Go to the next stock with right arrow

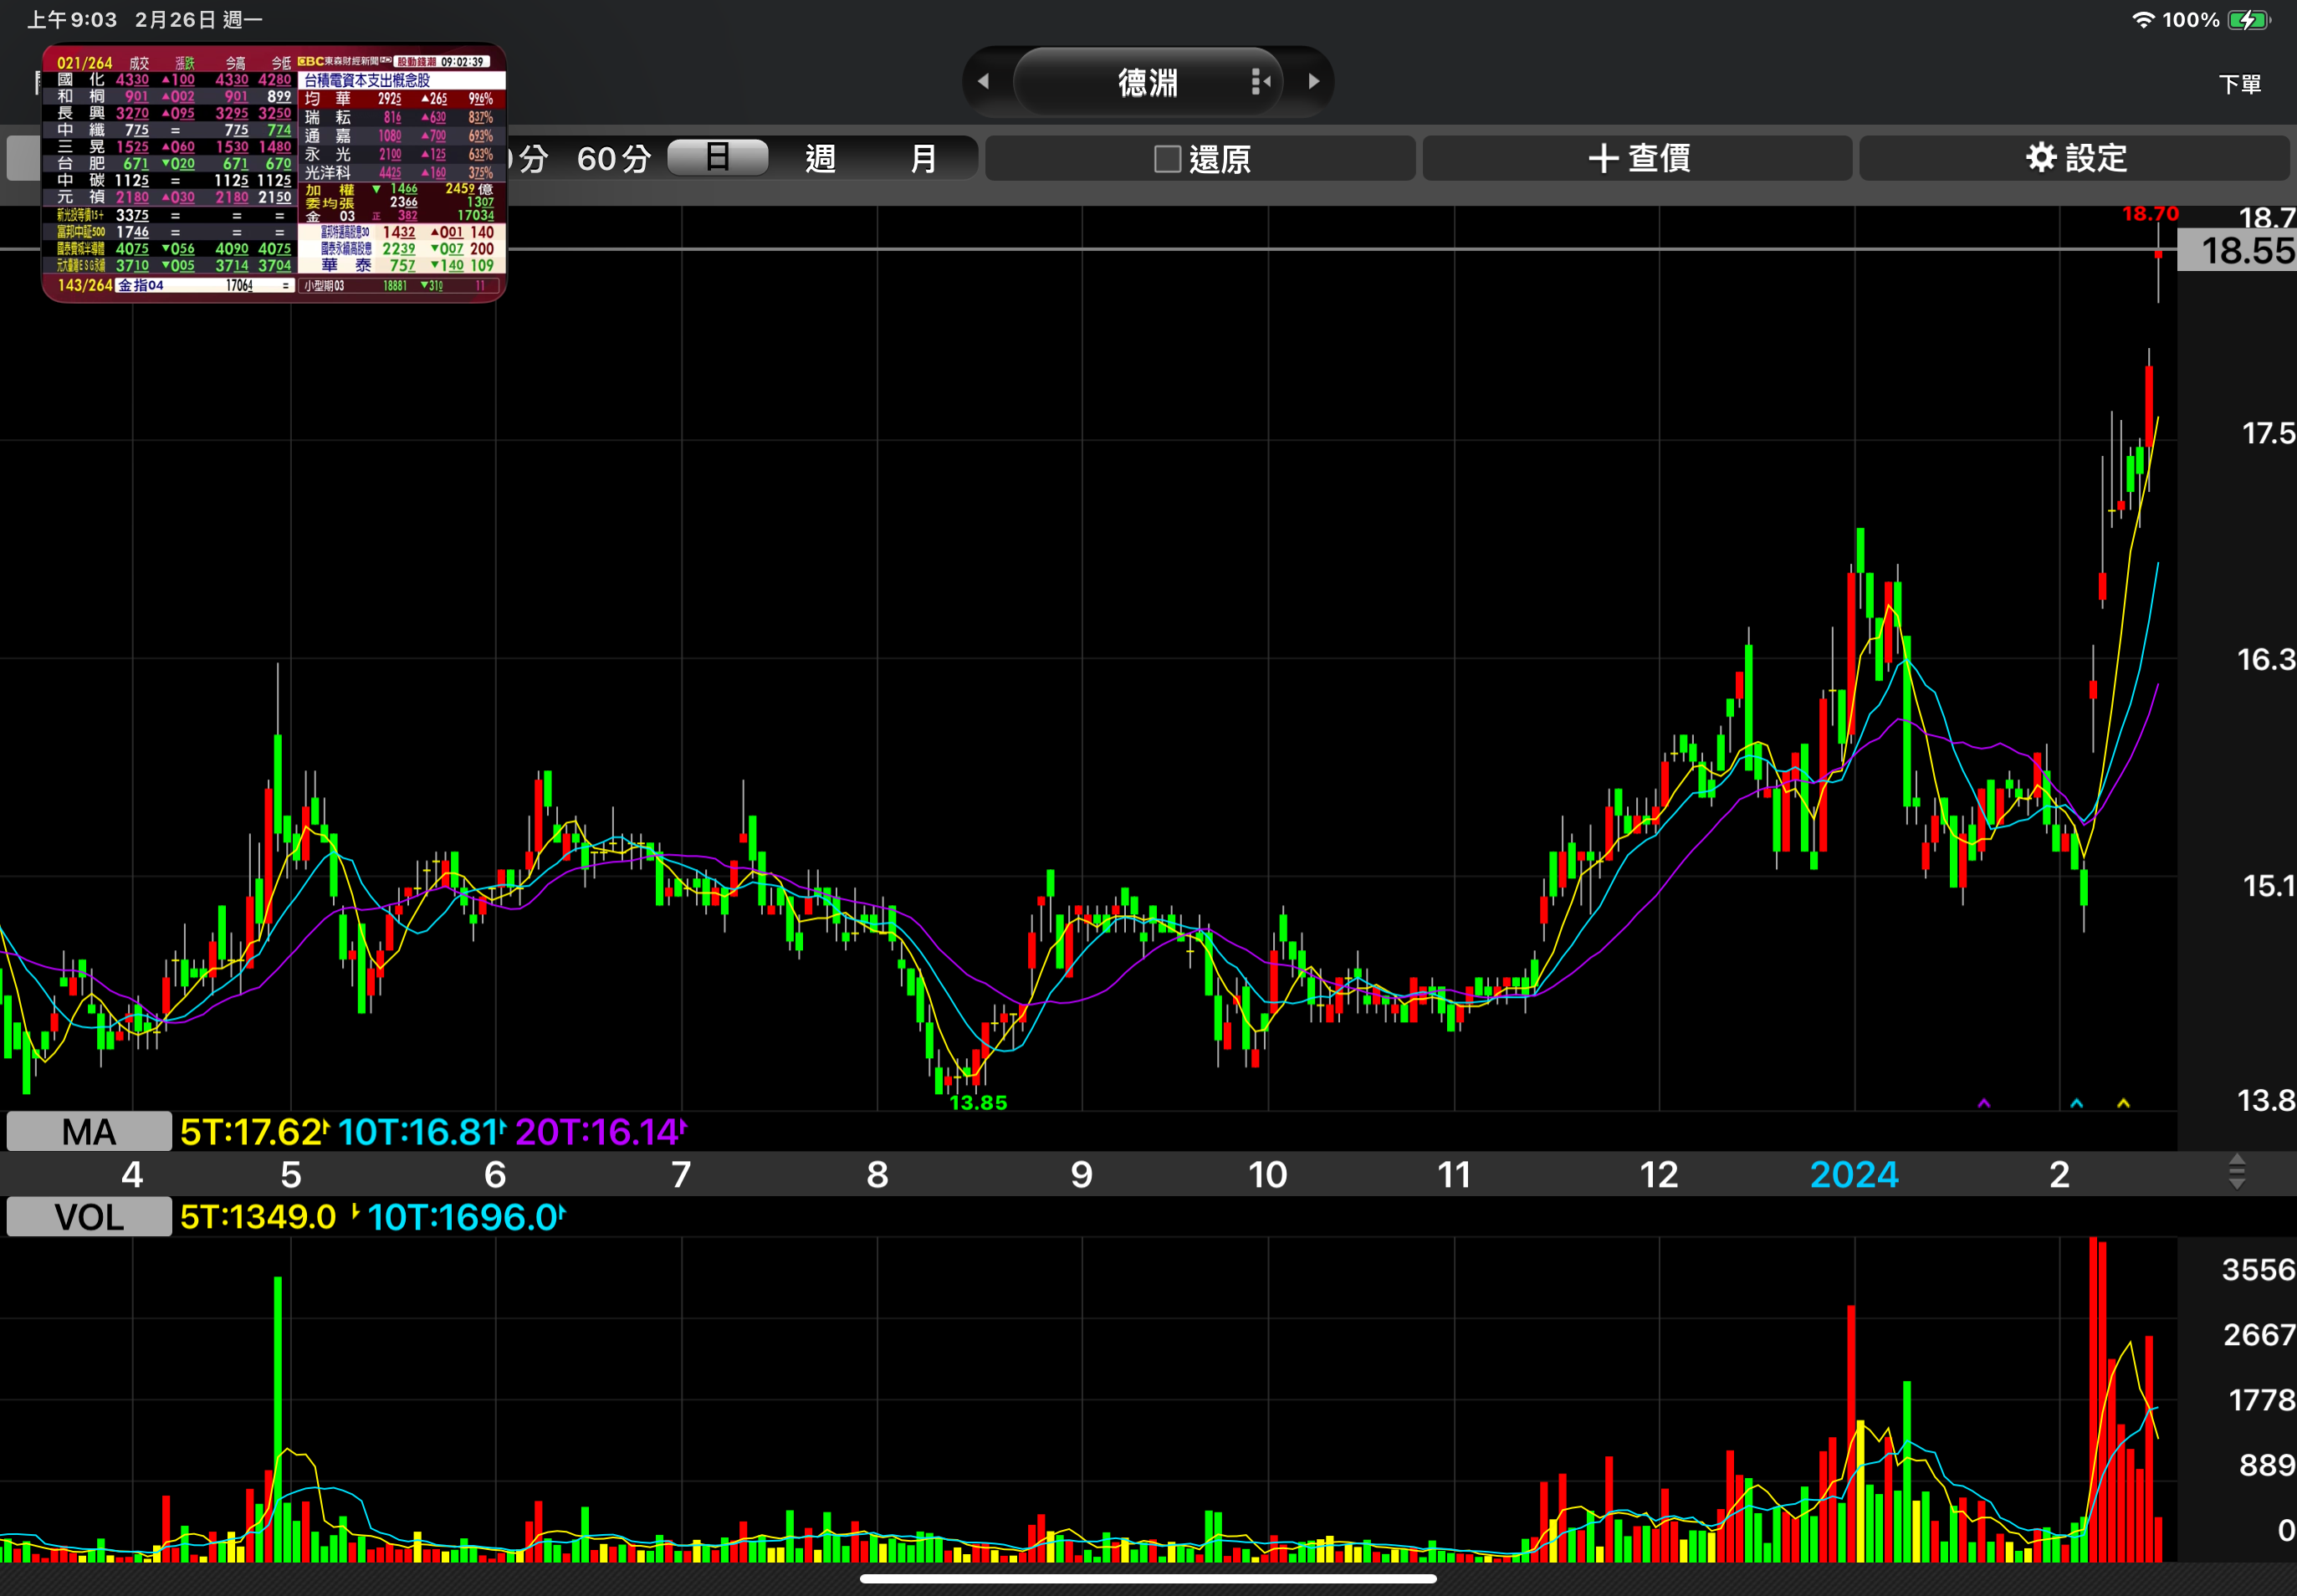1314,82
